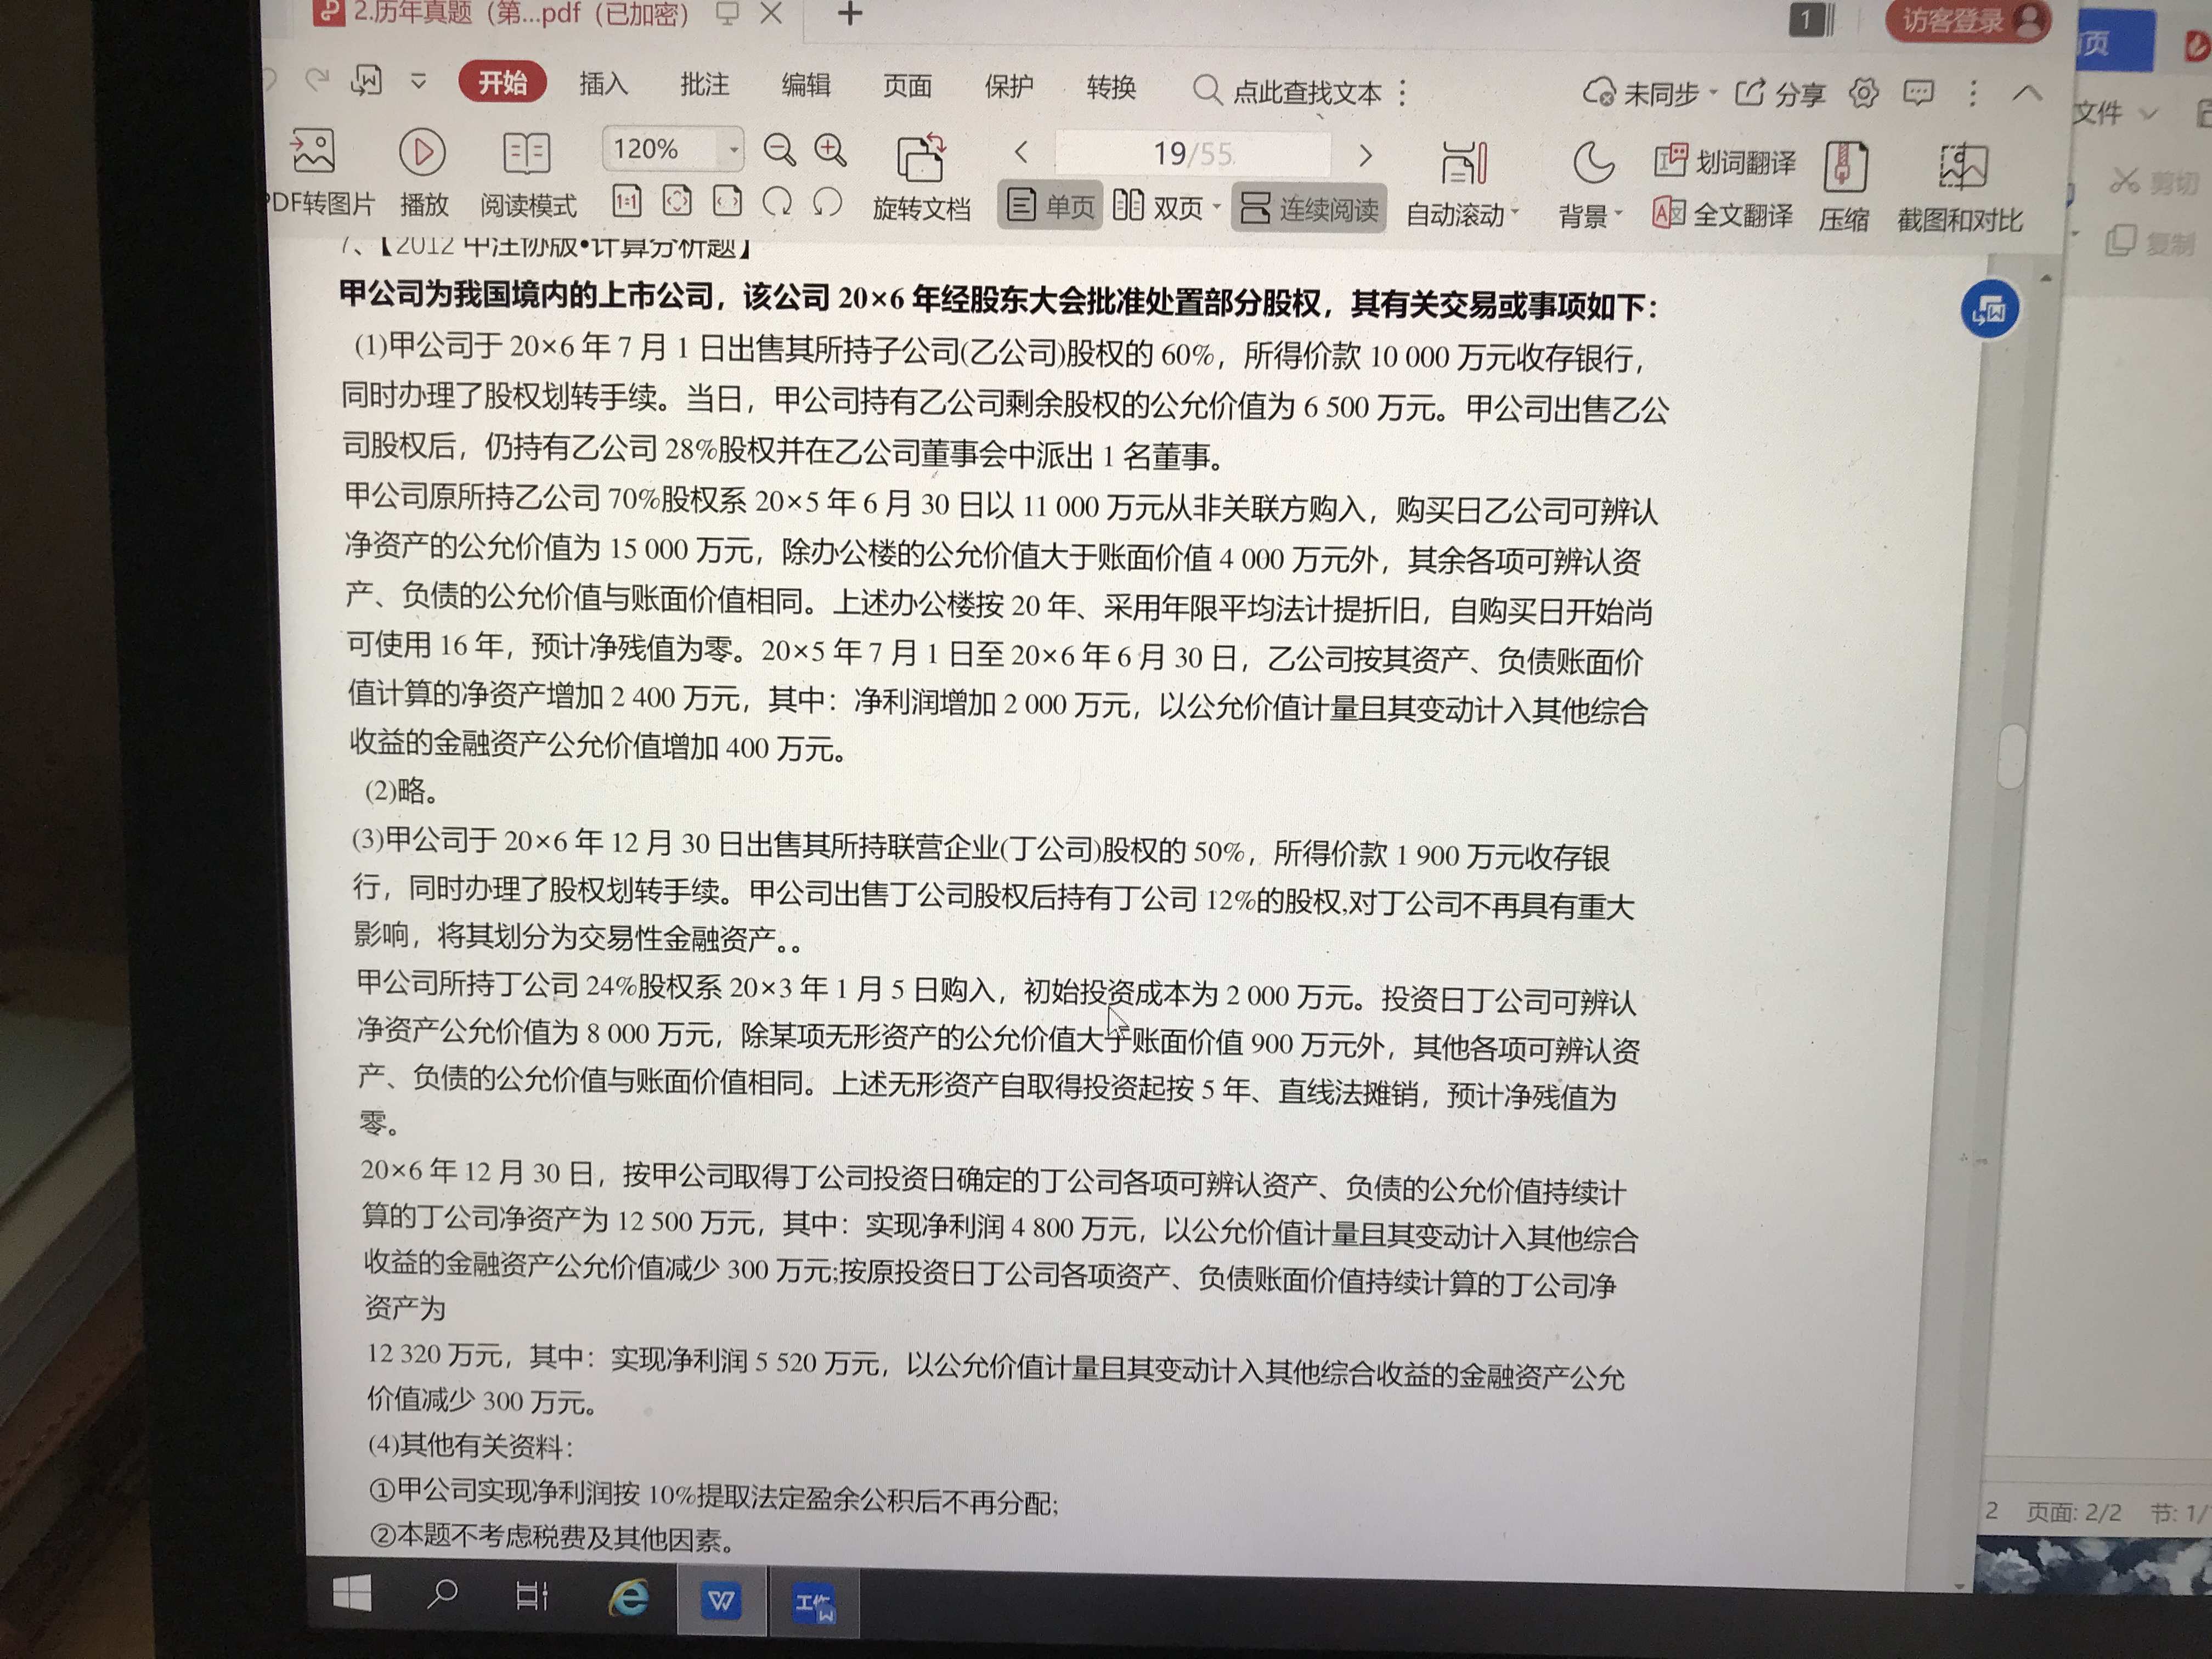Expand the 背景 background options

[1618, 214]
